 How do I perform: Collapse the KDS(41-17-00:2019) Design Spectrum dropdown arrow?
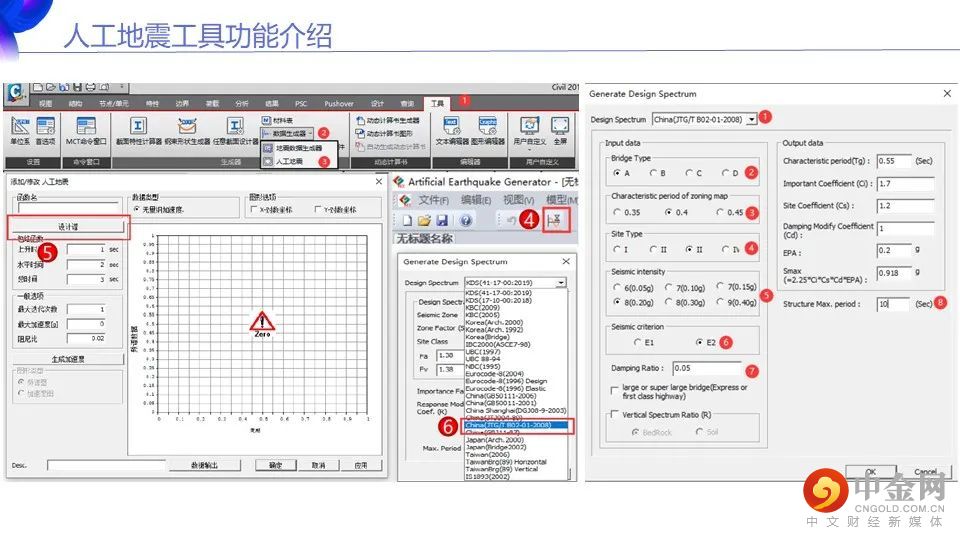[560, 283]
